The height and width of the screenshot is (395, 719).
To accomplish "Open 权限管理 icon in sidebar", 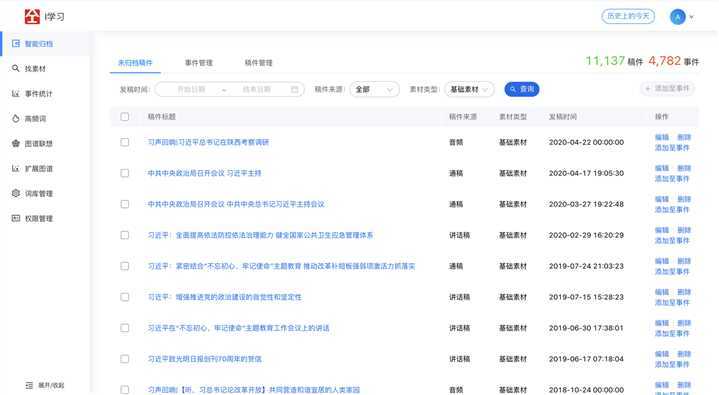I will (x=16, y=218).
